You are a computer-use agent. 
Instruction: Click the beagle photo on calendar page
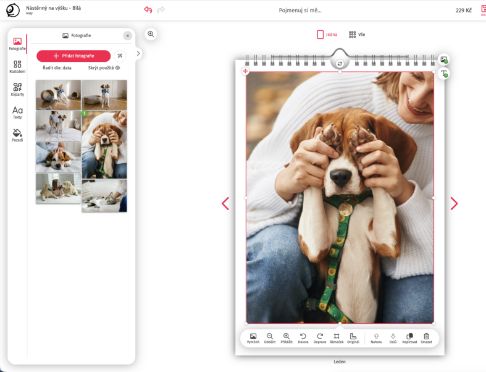pyautogui.click(x=340, y=197)
